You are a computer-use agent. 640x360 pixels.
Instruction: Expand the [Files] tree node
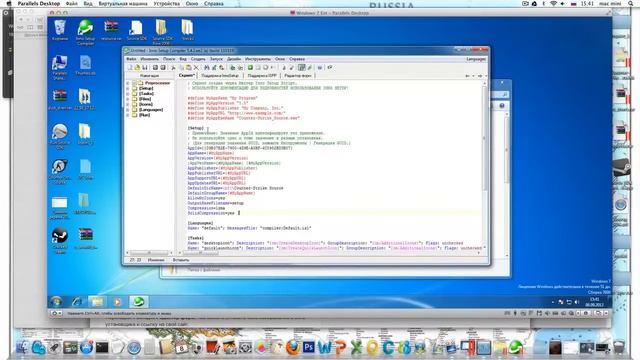pos(128,99)
